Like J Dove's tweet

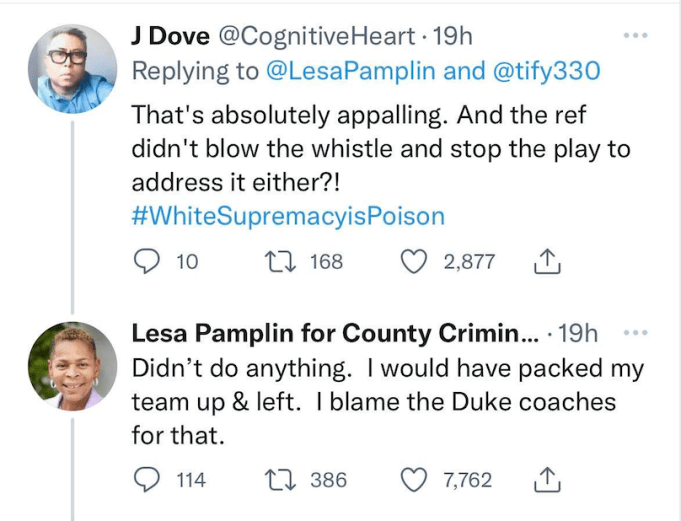[x=413, y=262]
